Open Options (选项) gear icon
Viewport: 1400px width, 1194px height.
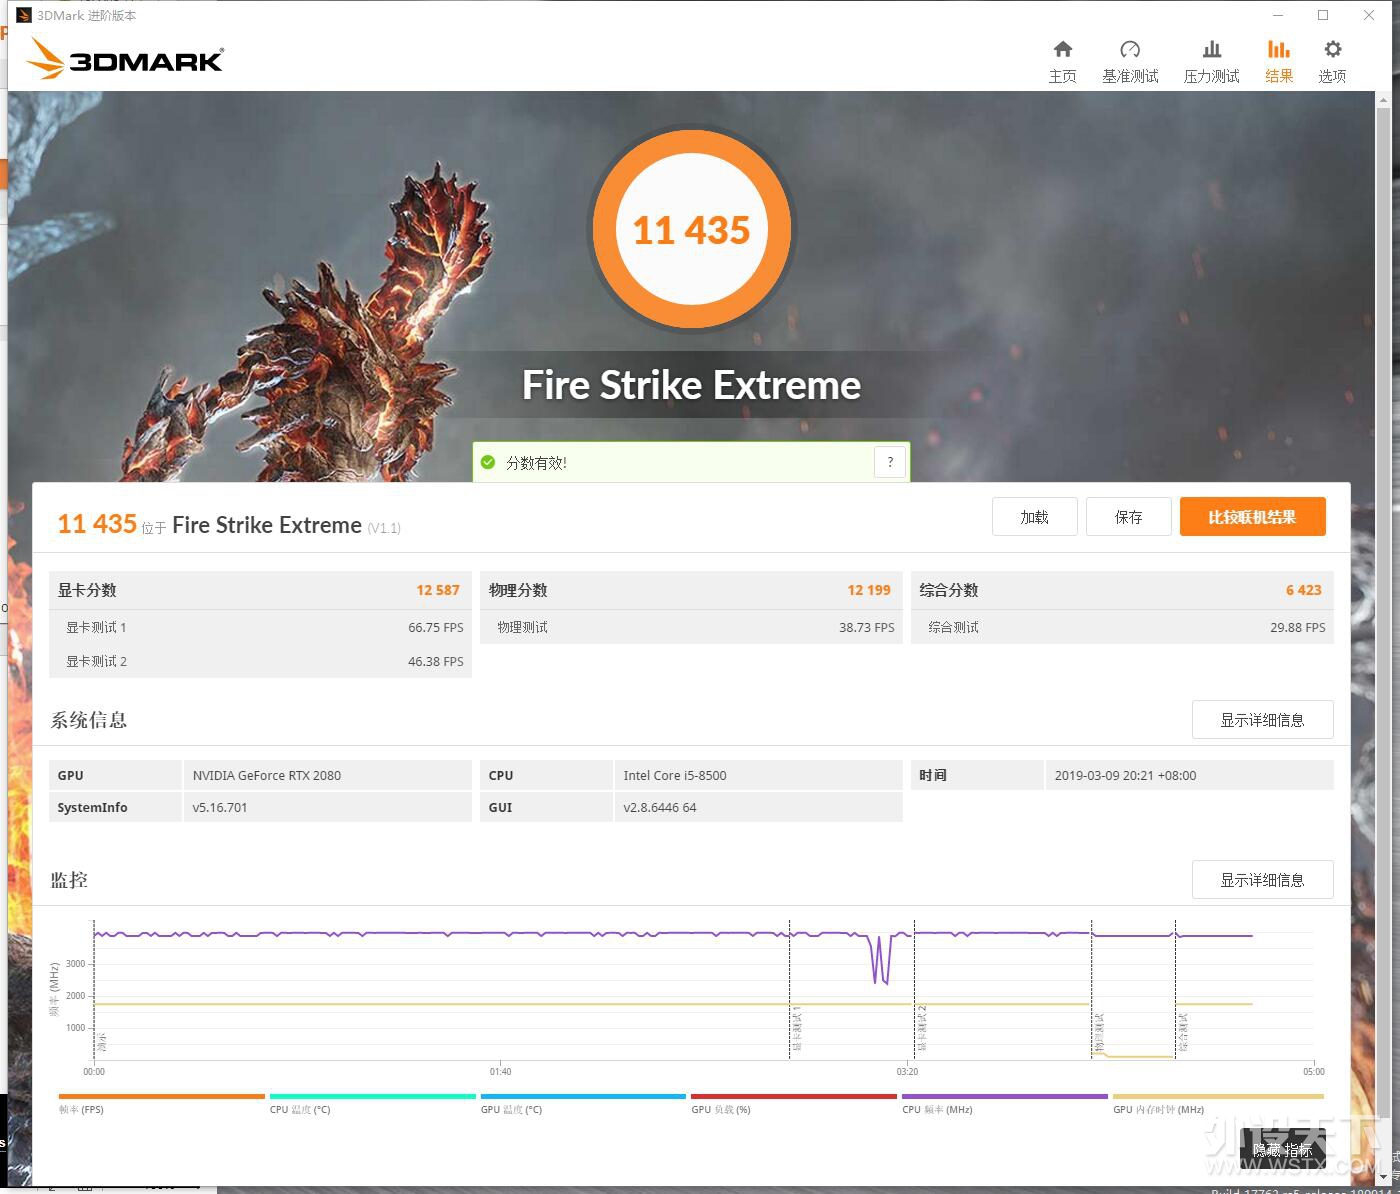pyautogui.click(x=1332, y=49)
